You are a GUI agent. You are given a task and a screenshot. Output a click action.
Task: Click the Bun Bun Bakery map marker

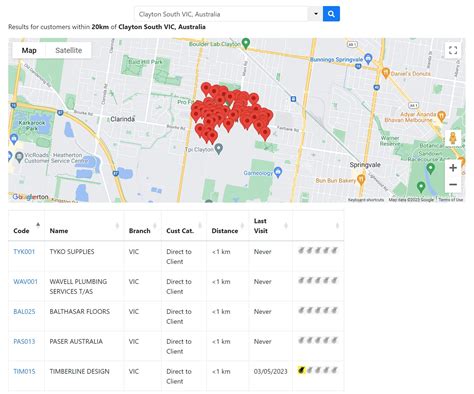pyautogui.click(x=361, y=180)
